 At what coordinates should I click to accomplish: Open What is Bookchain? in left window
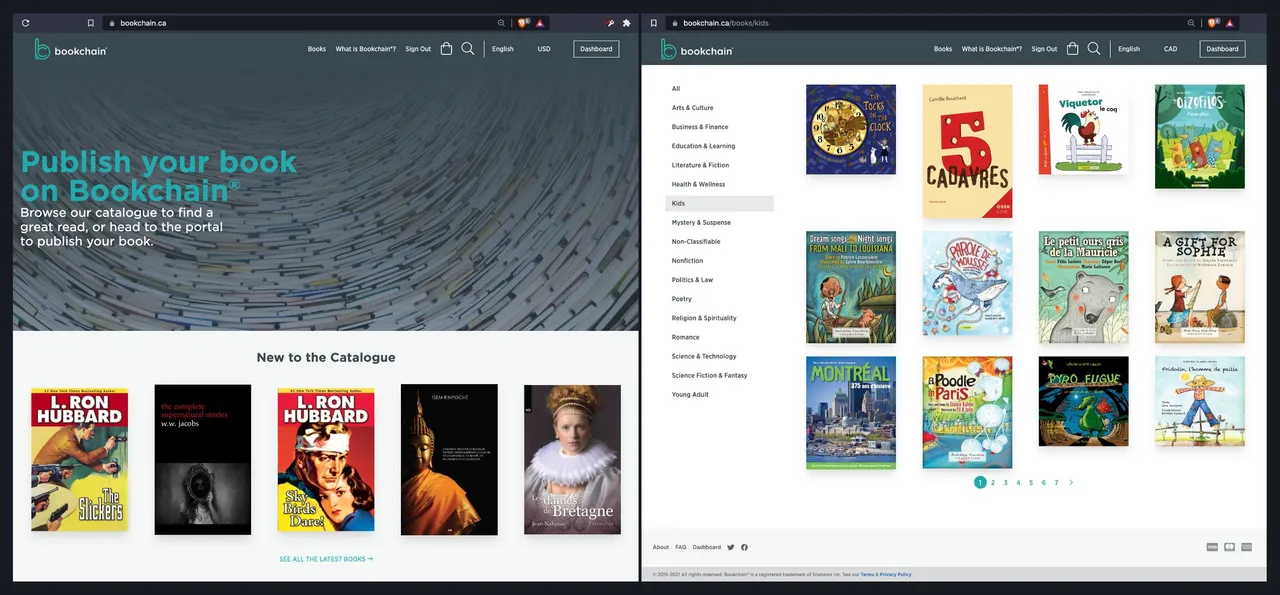pos(366,49)
